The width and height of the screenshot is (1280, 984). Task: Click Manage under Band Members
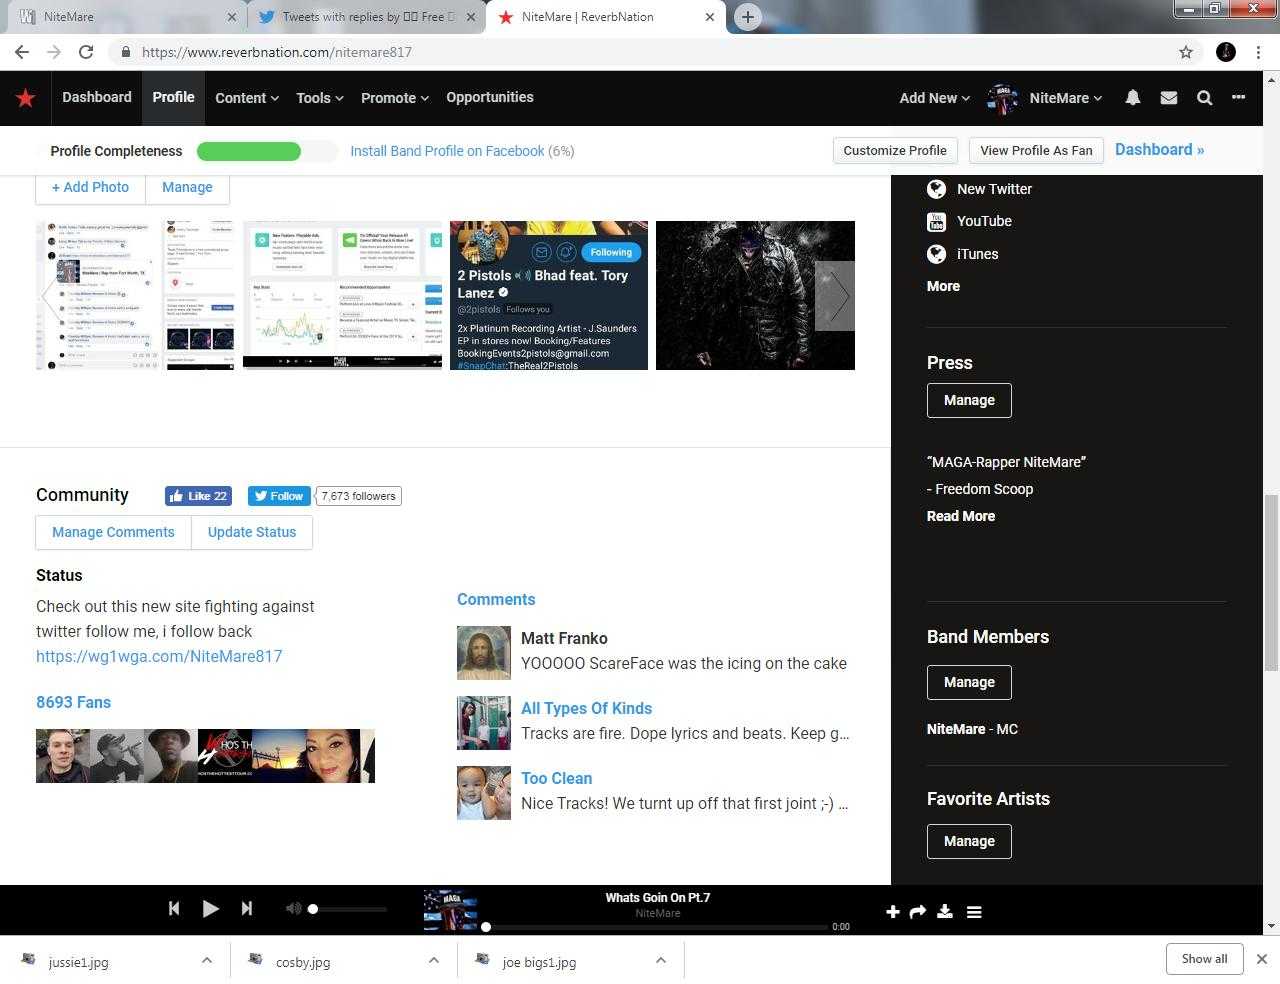click(969, 682)
